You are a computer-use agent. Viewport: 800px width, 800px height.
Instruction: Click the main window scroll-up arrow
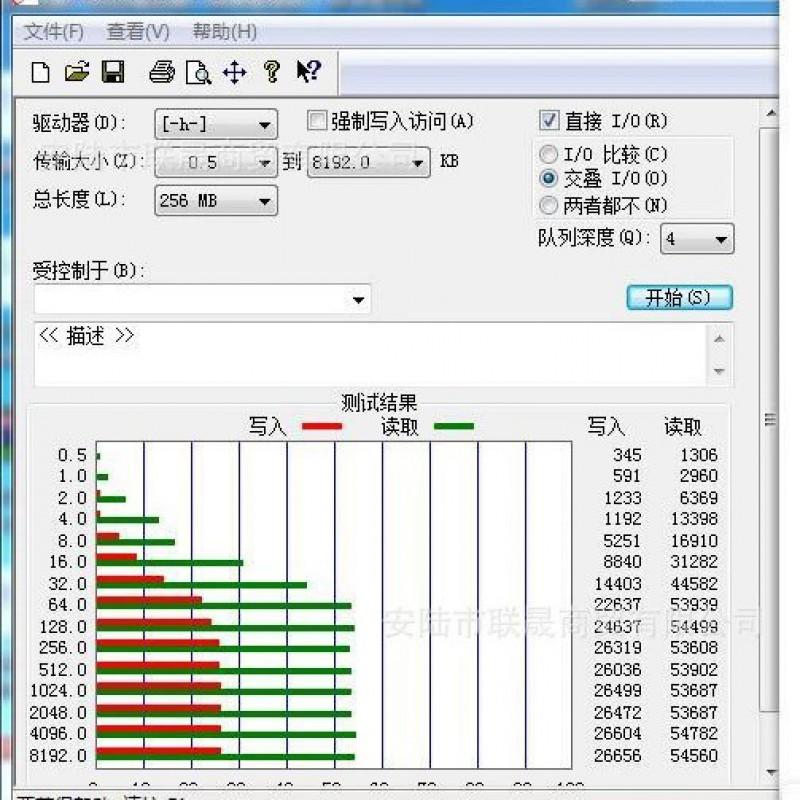pyautogui.click(x=771, y=113)
